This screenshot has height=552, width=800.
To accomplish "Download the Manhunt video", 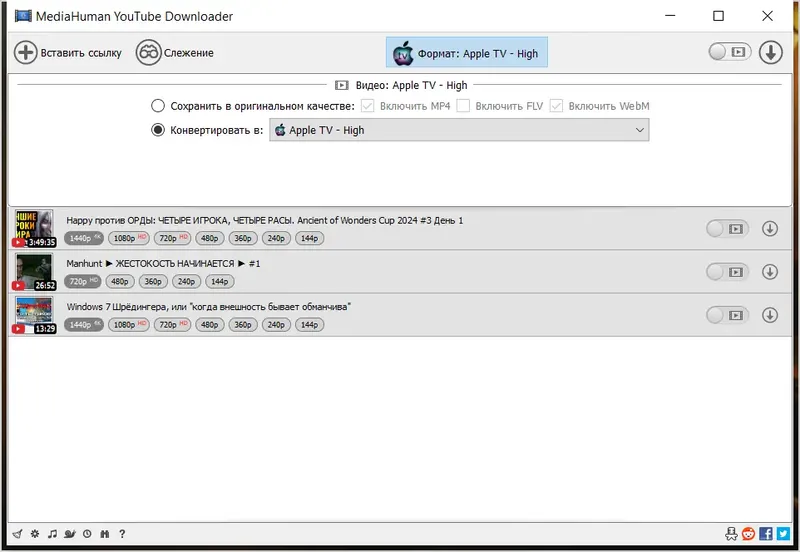I will [x=770, y=272].
